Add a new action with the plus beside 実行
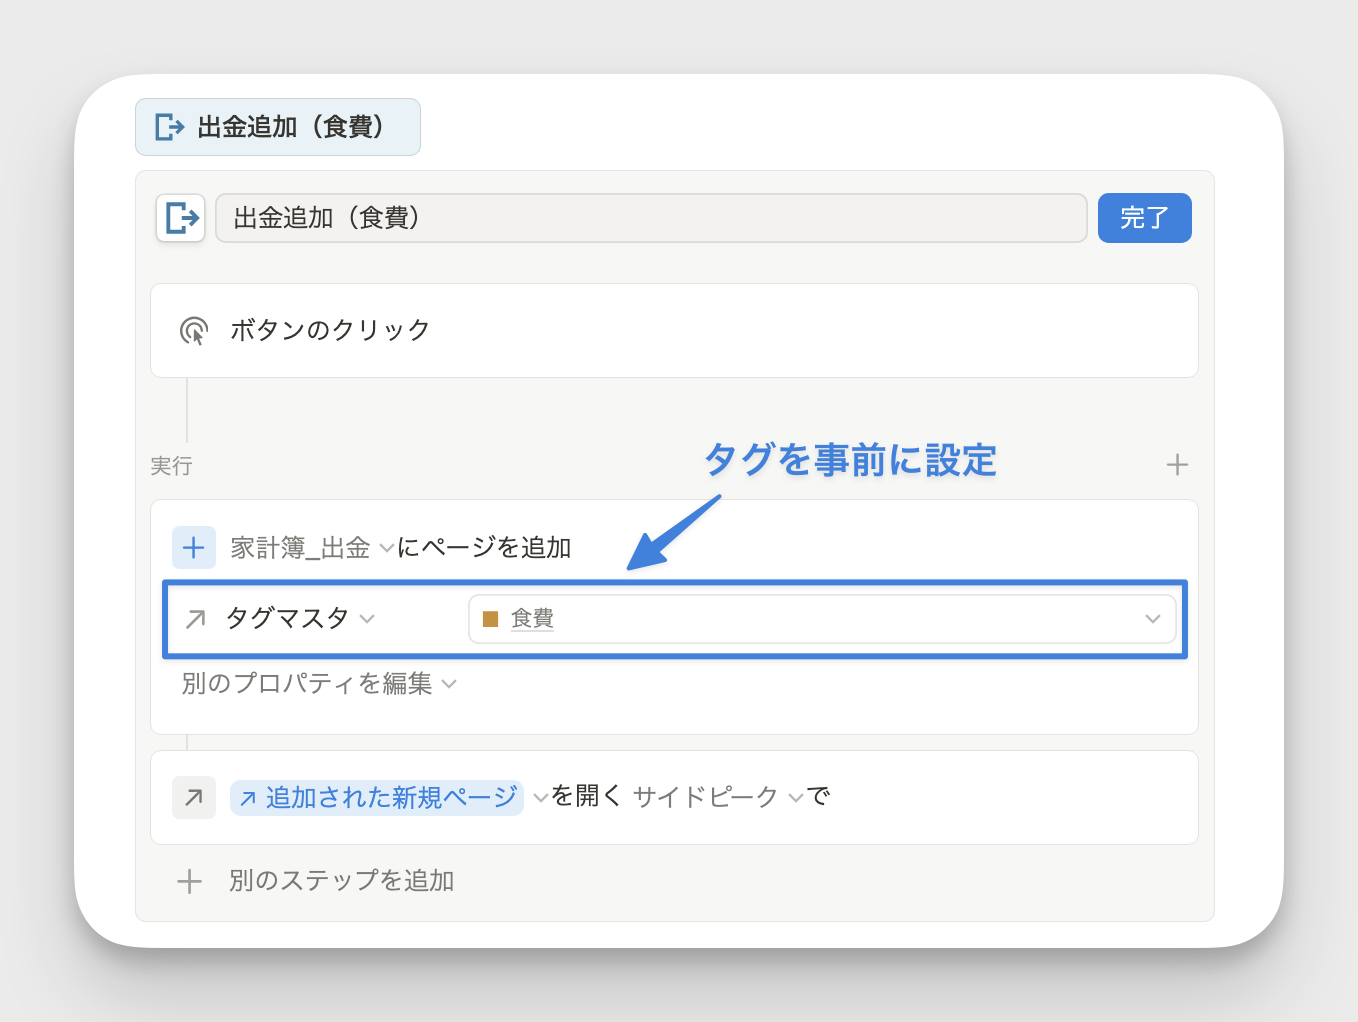The width and height of the screenshot is (1358, 1022). (1177, 465)
